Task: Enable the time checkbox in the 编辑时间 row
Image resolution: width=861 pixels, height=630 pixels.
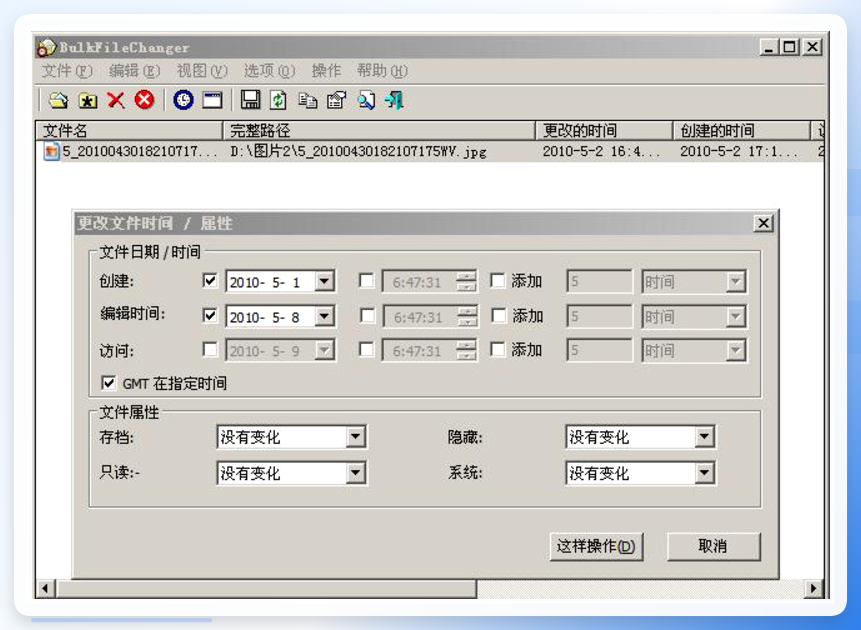Action: [x=367, y=315]
